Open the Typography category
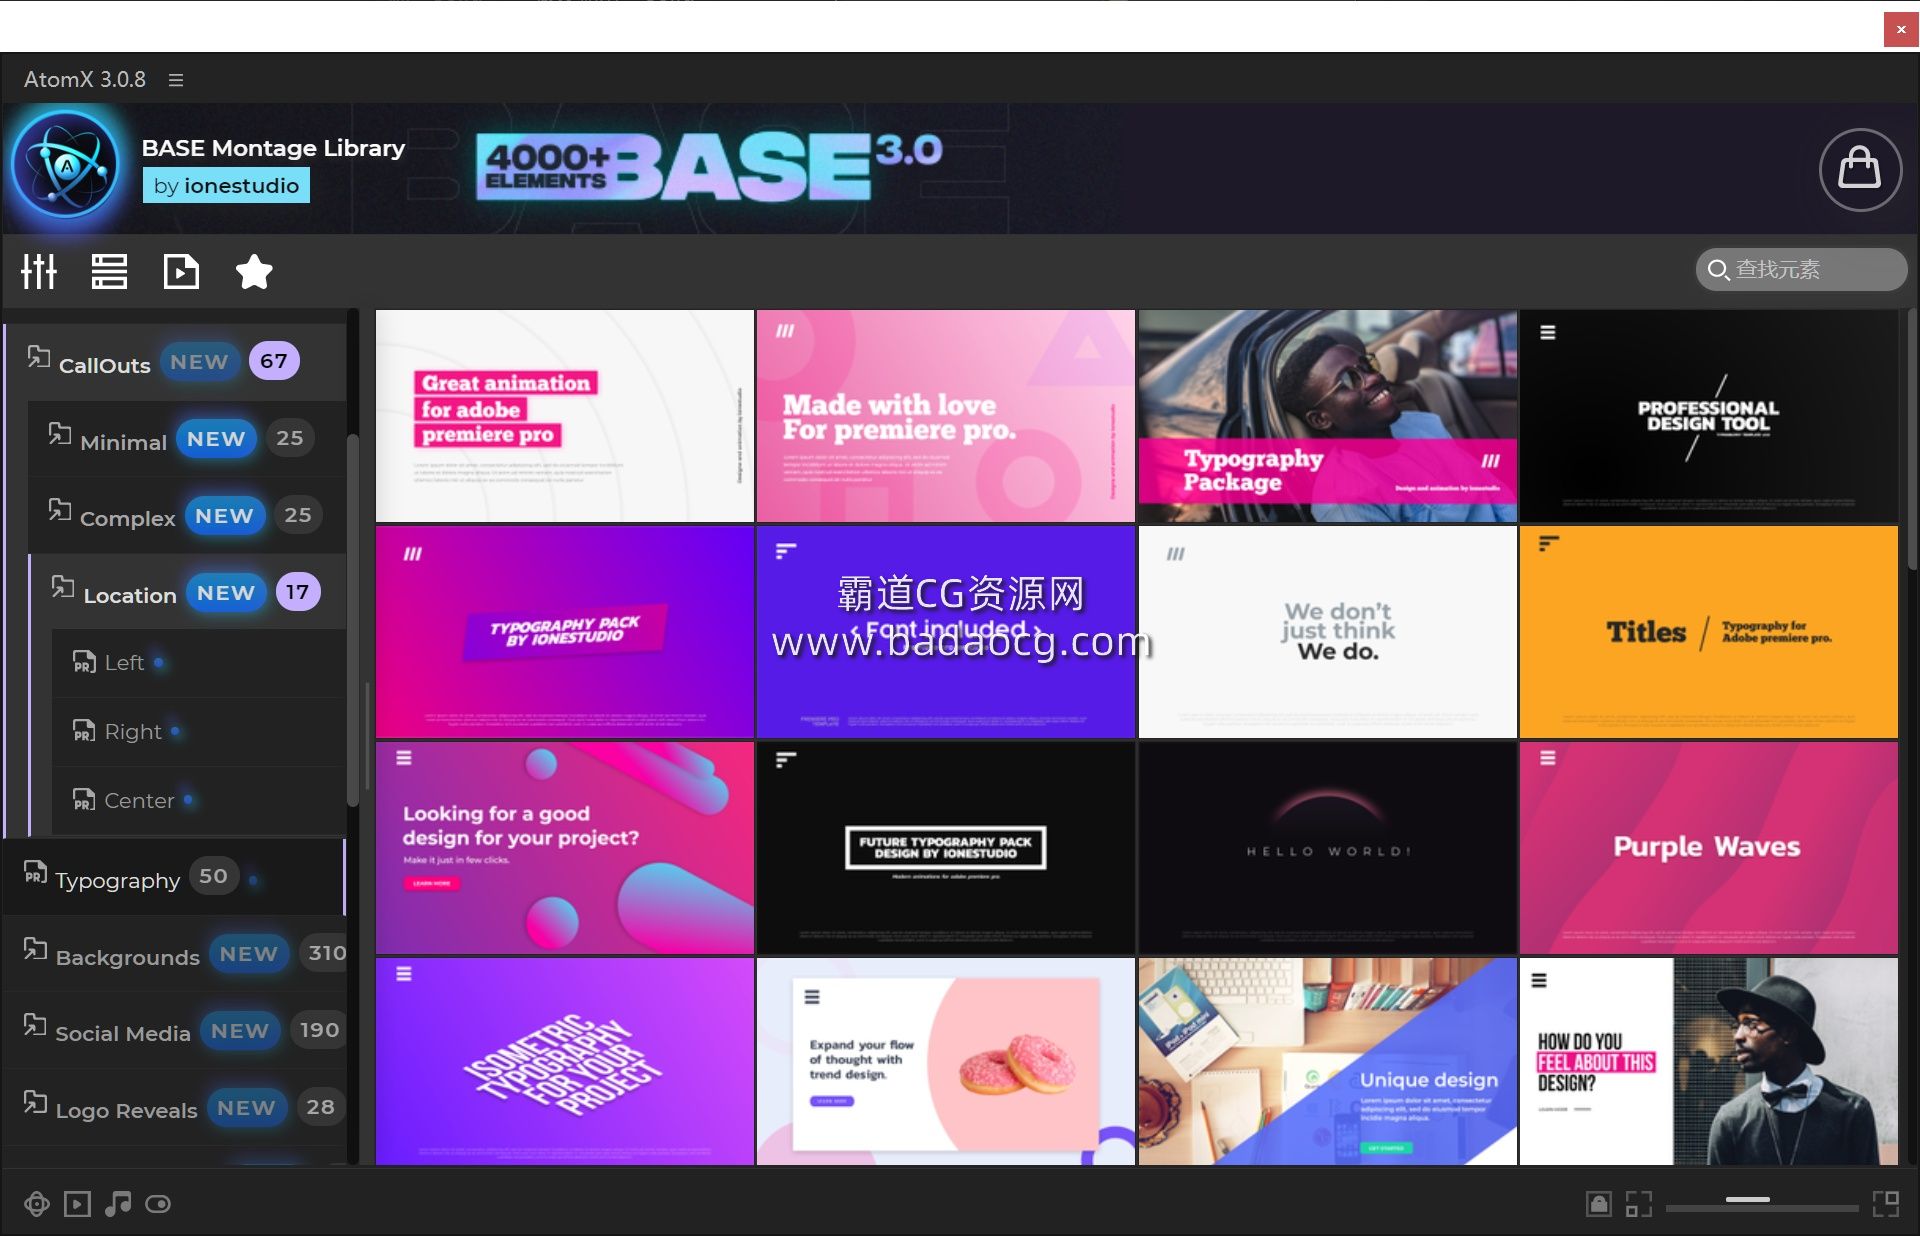The width and height of the screenshot is (1920, 1236). click(x=175, y=877)
